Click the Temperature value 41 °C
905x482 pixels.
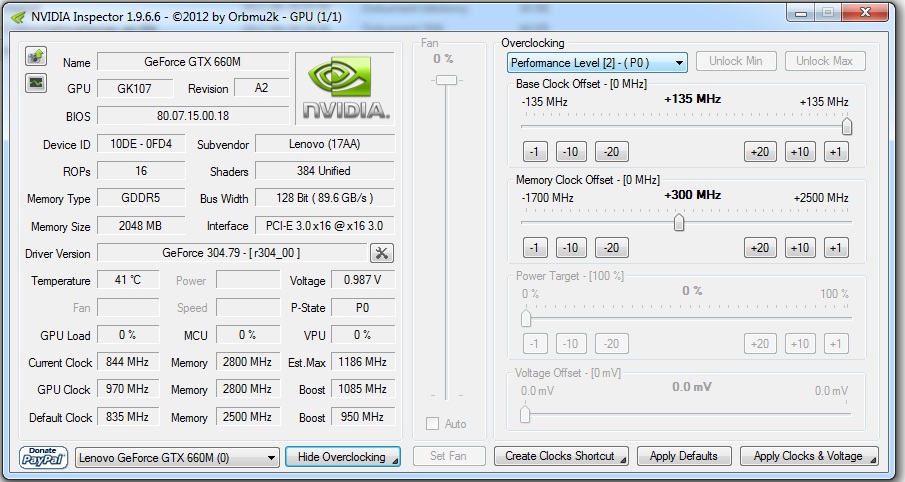pos(128,280)
